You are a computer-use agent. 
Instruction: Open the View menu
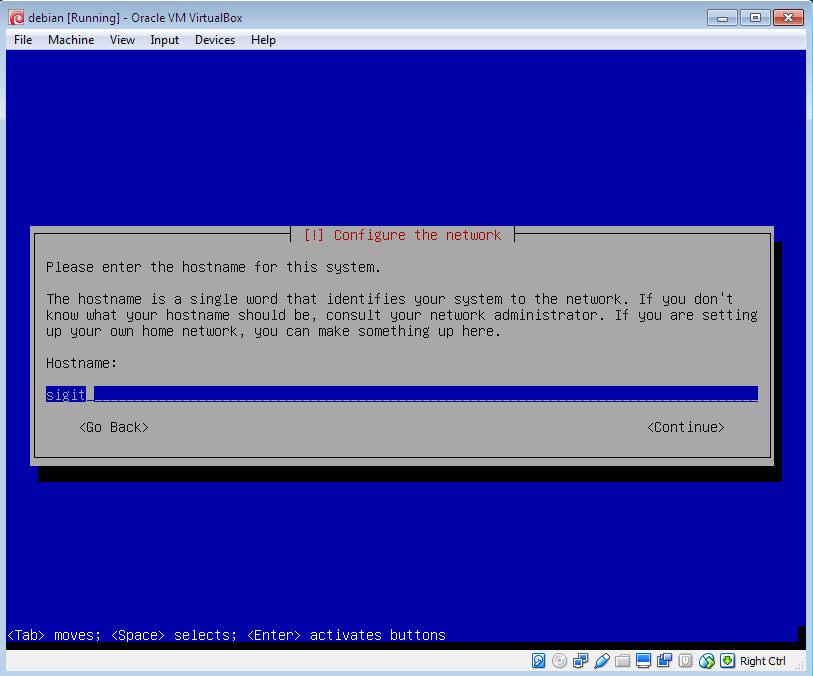coord(122,40)
